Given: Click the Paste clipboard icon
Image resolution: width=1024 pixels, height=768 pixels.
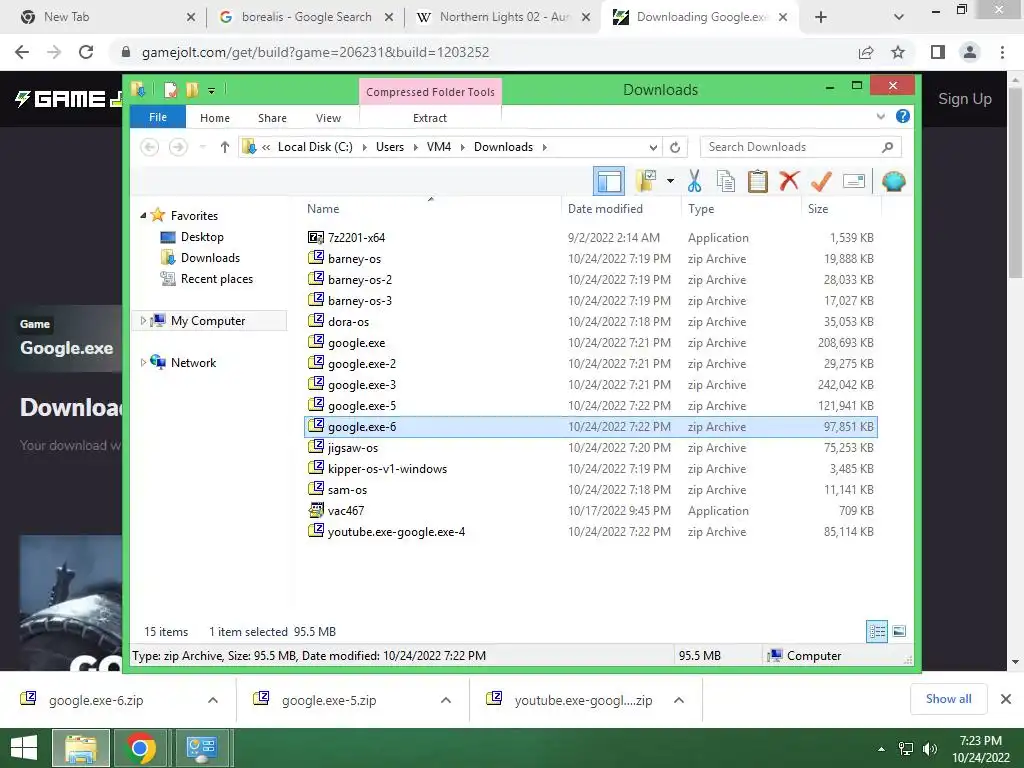Looking at the screenshot, I should 758,181.
